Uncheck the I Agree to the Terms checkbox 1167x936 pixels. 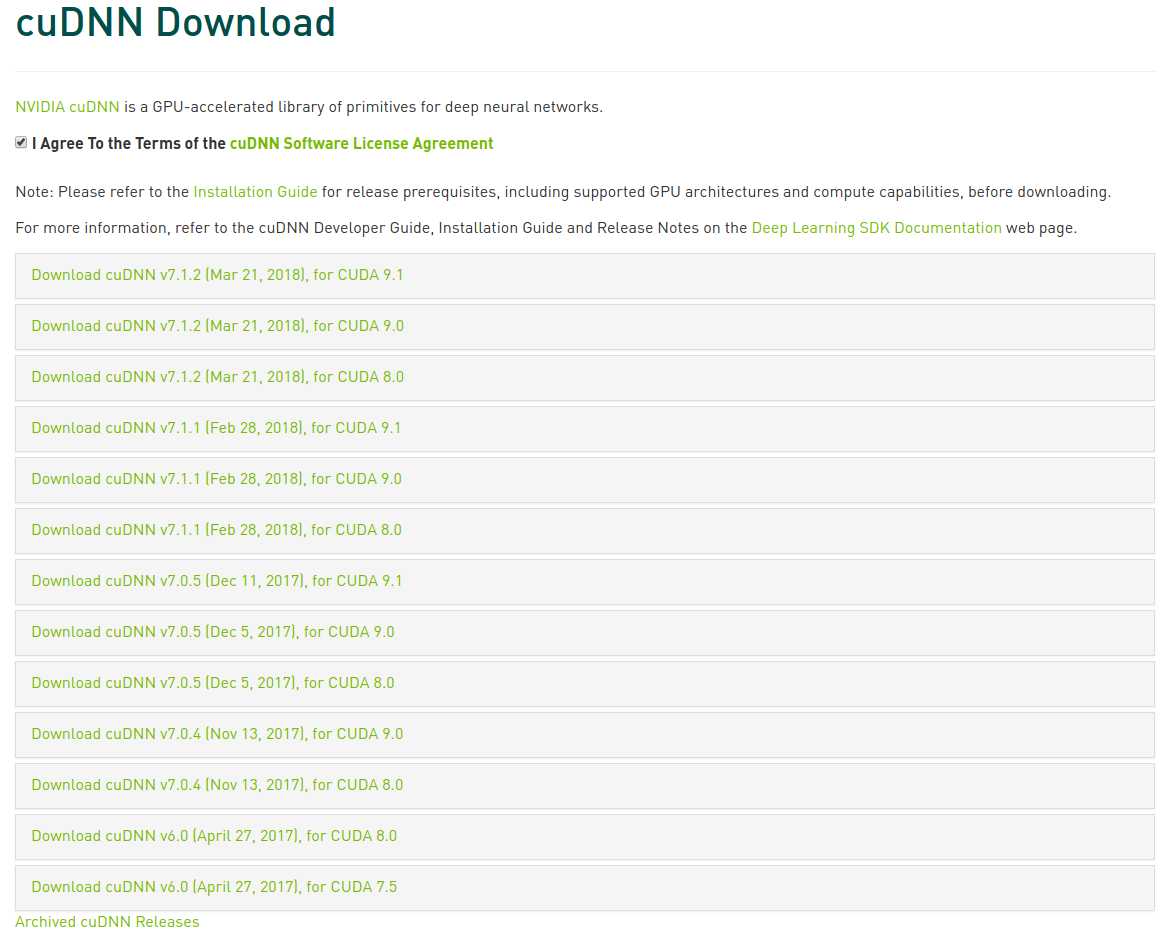[x=21, y=143]
